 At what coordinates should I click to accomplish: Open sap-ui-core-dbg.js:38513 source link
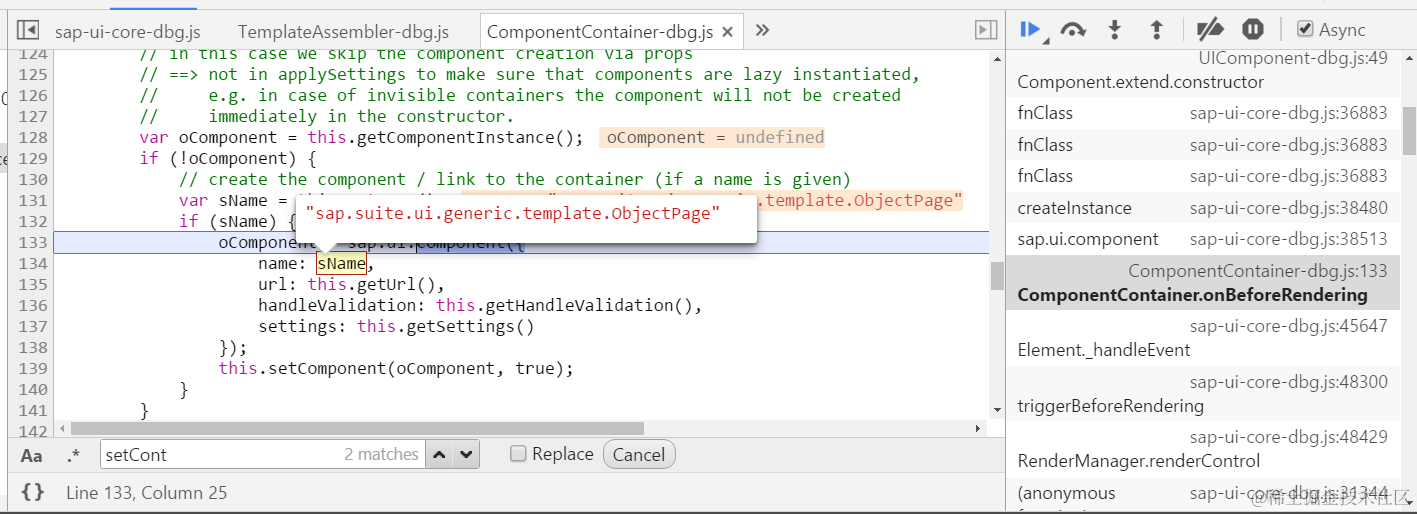[1289, 239]
